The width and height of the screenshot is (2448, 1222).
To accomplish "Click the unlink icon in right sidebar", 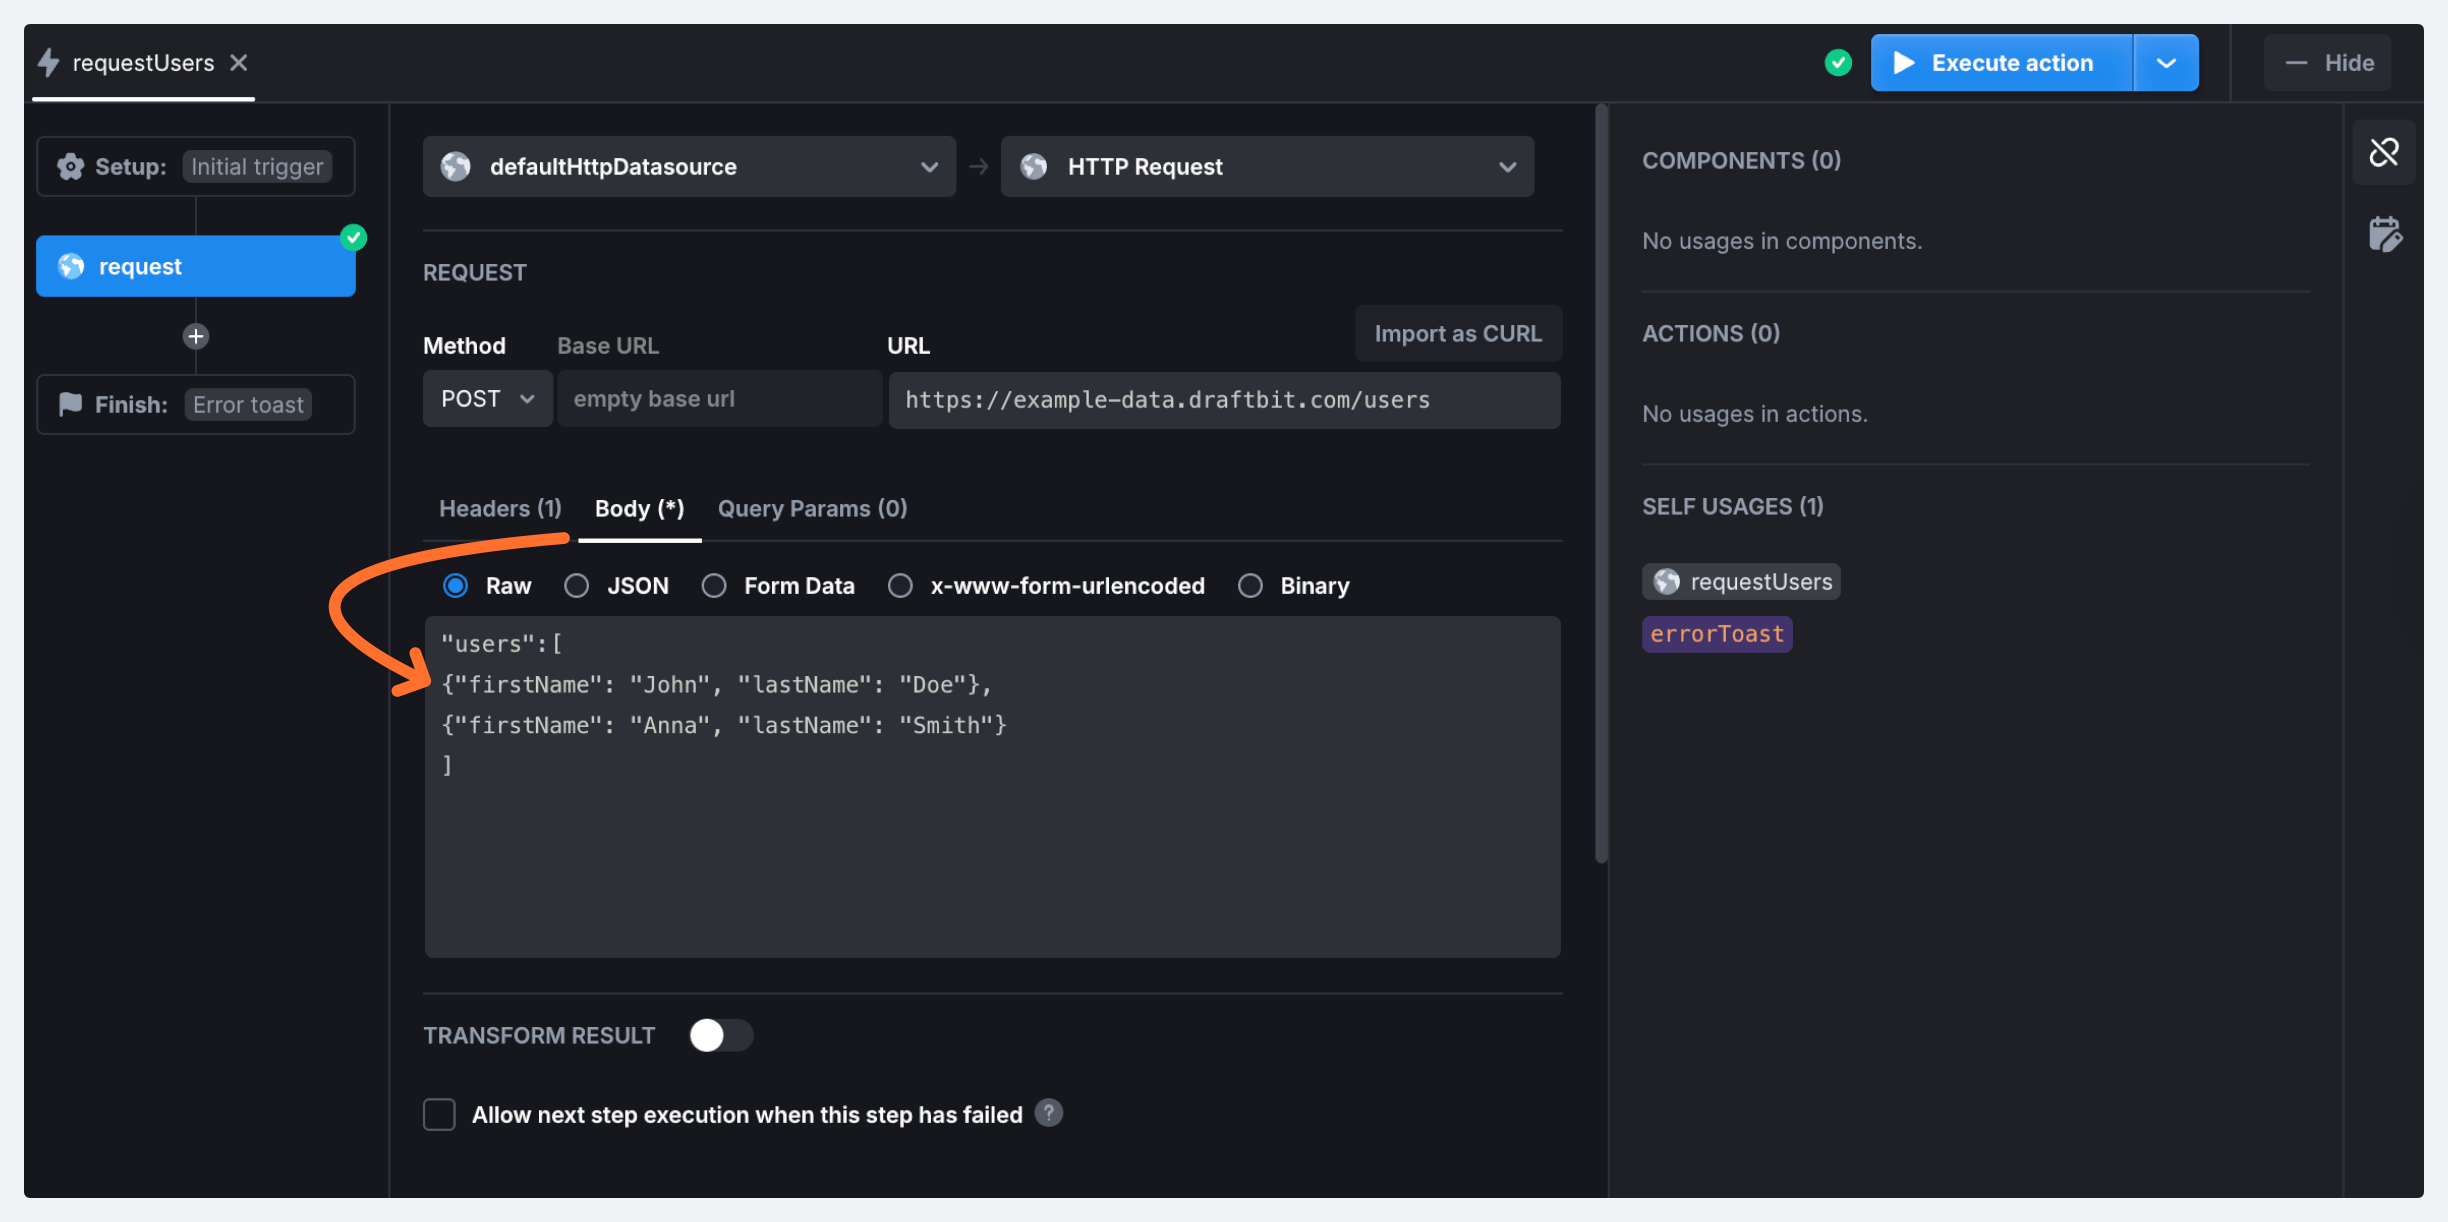I will (2384, 152).
